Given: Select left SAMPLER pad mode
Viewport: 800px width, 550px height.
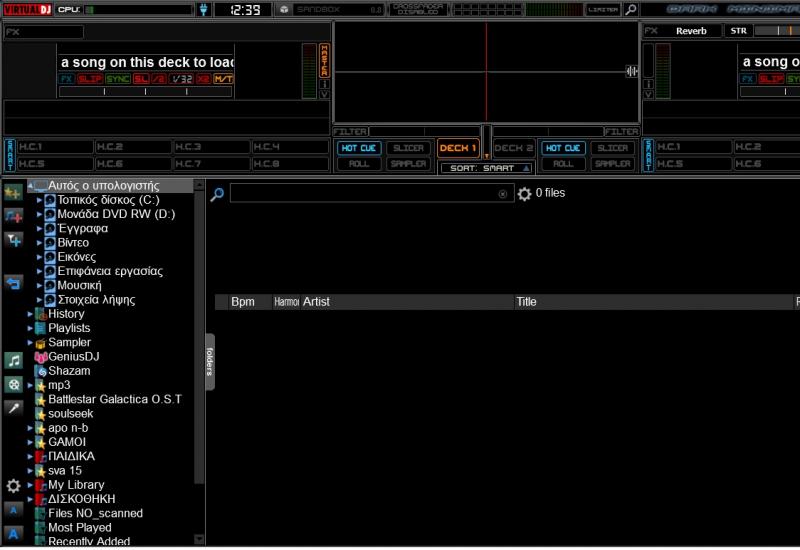Looking at the screenshot, I should (x=408, y=164).
